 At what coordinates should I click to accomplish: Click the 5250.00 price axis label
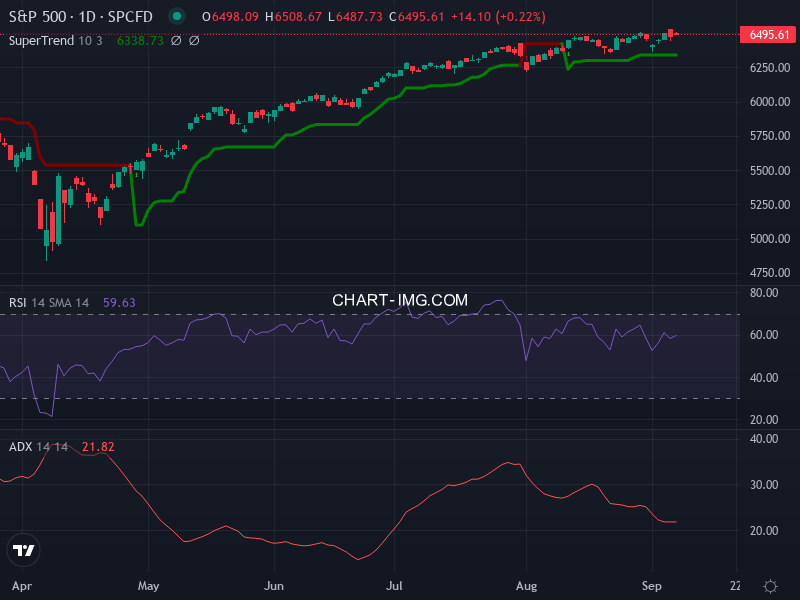point(770,205)
